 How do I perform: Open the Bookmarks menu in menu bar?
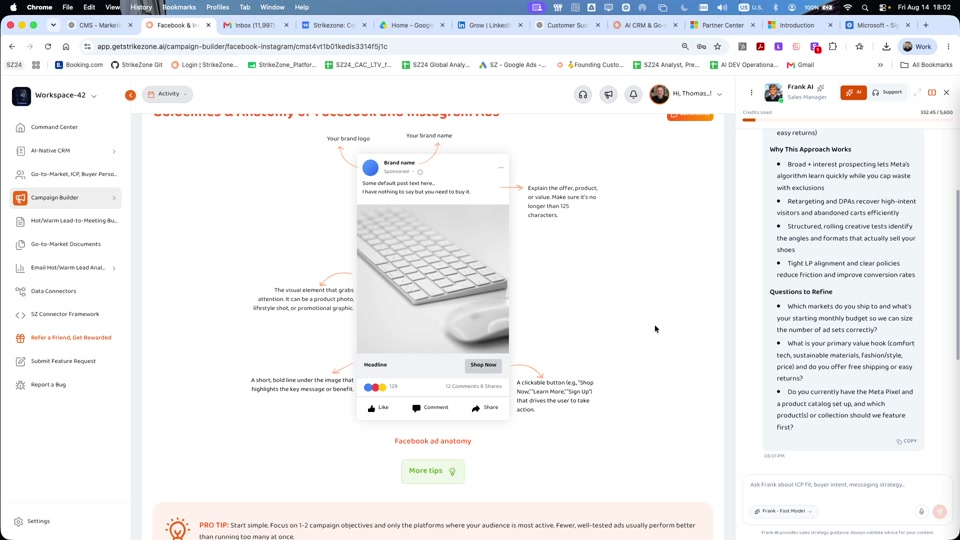pyautogui.click(x=179, y=7)
